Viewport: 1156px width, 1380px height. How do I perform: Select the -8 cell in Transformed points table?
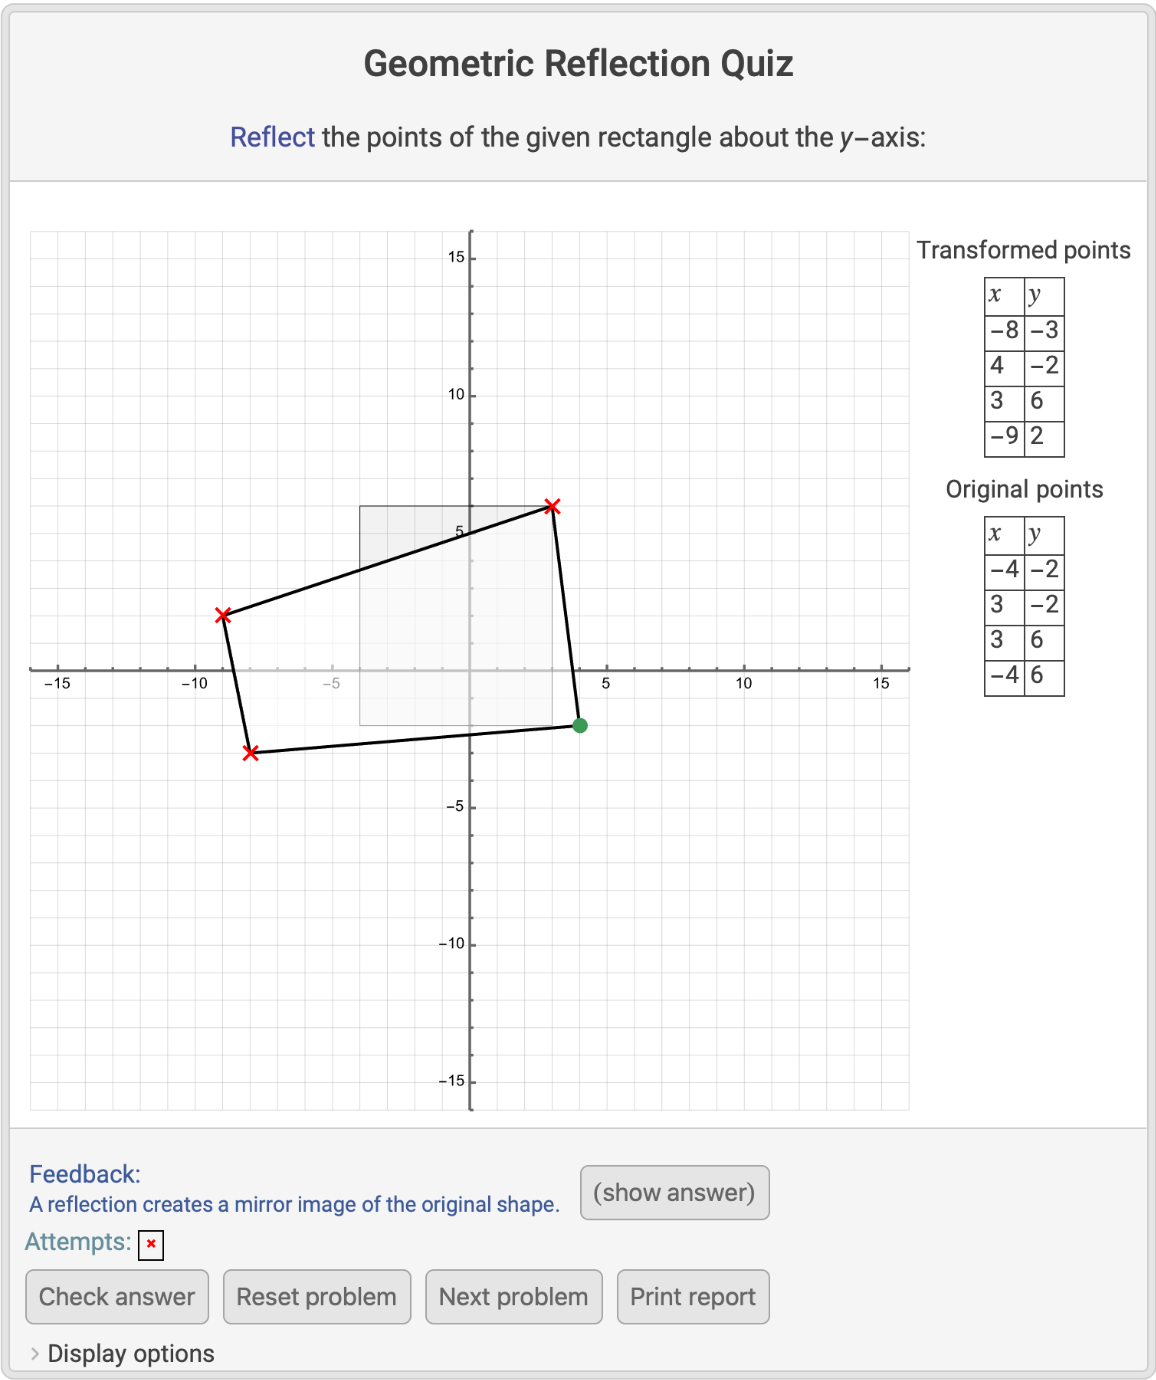tap(1004, 330)
